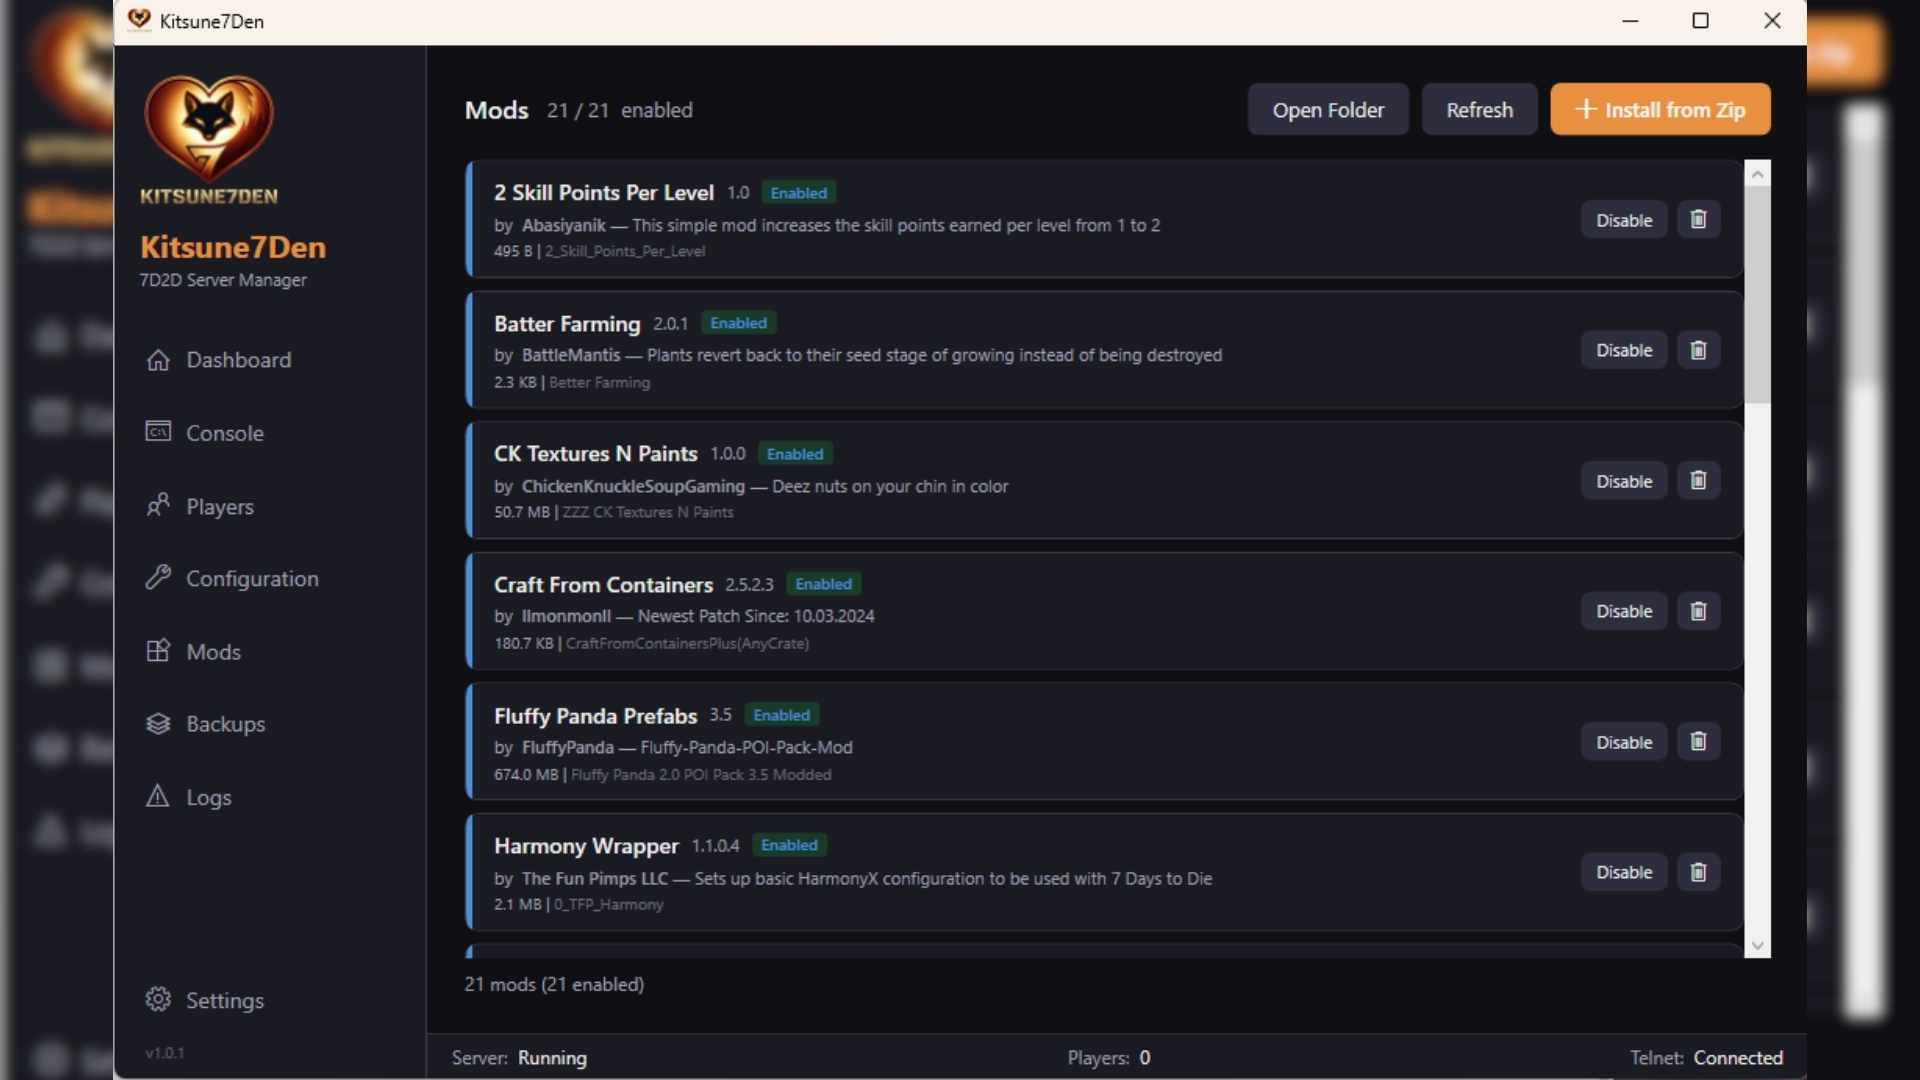Click trash icon next to Craft From Containers
The image size is (1920, 1080).
[1698, 611]
